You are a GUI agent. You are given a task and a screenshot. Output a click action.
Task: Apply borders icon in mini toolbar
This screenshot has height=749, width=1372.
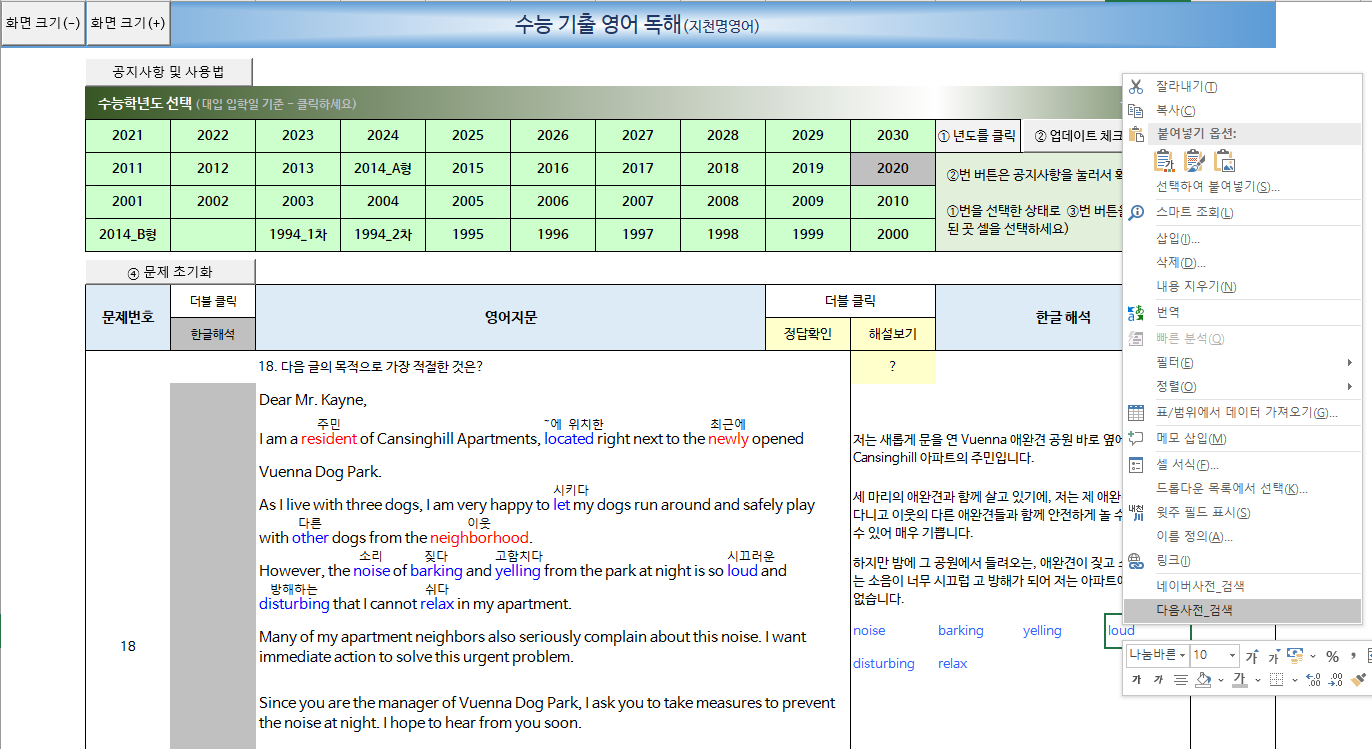[1276, 680]
